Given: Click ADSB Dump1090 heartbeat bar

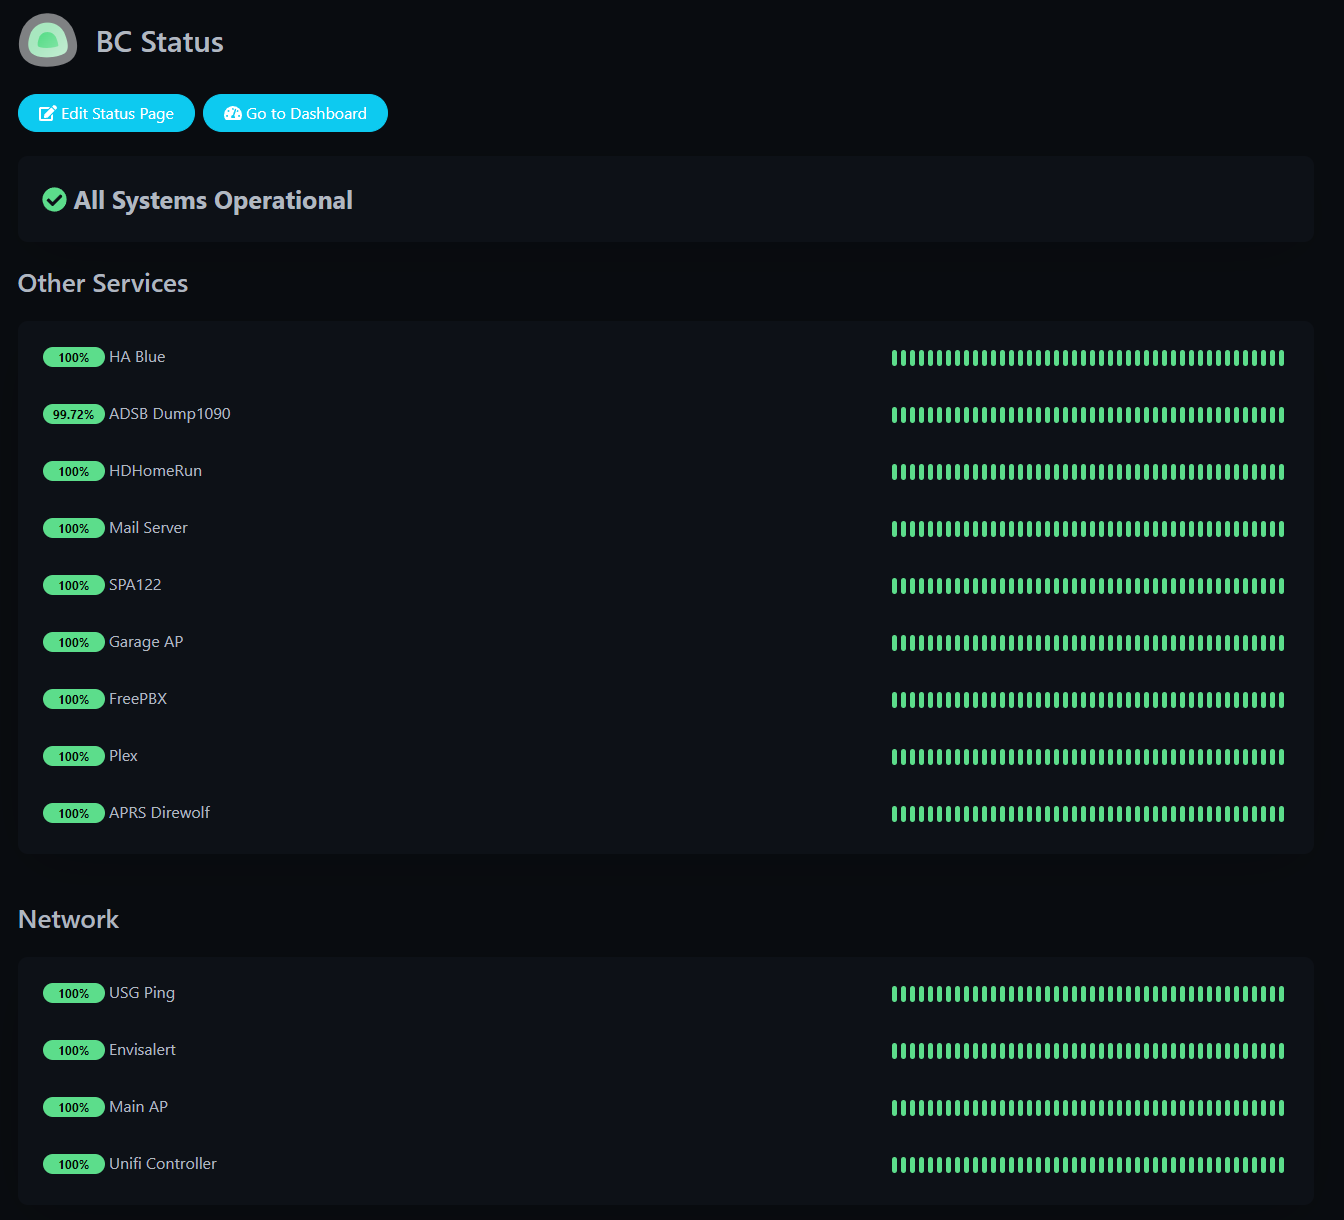Looking at the screenshot, I should (1088, 415).
